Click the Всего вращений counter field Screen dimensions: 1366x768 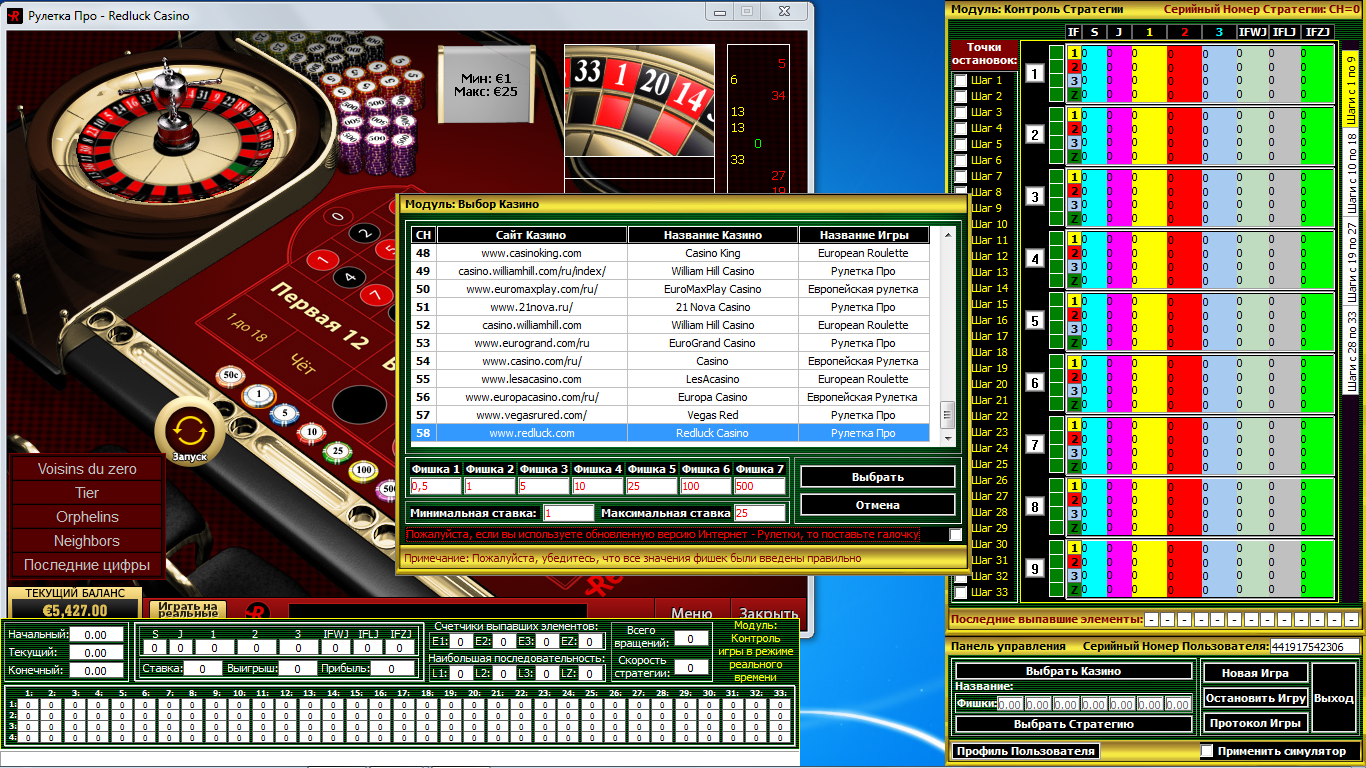pyautogui.click(x=691, y=638)
